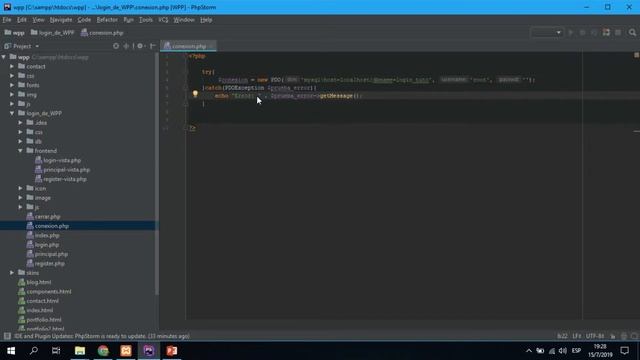
Task: Open the Tools menu
Action: tap(146, 20)
